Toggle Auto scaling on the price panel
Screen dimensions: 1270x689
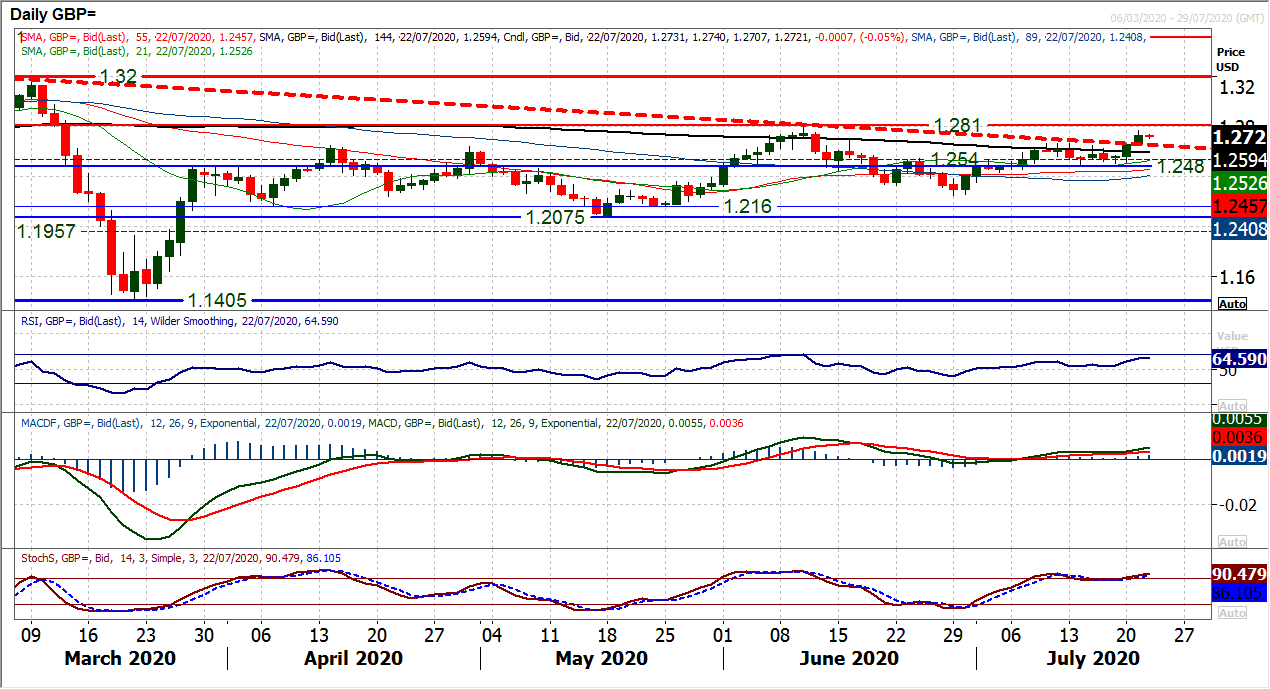tap(1233, 303)
